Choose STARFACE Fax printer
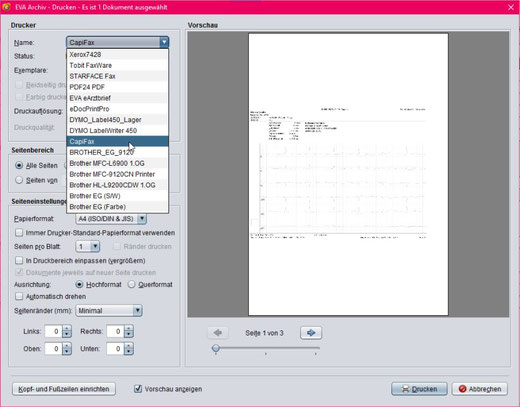The width and height of the screenshot is (520, 407). pos(117,76)
